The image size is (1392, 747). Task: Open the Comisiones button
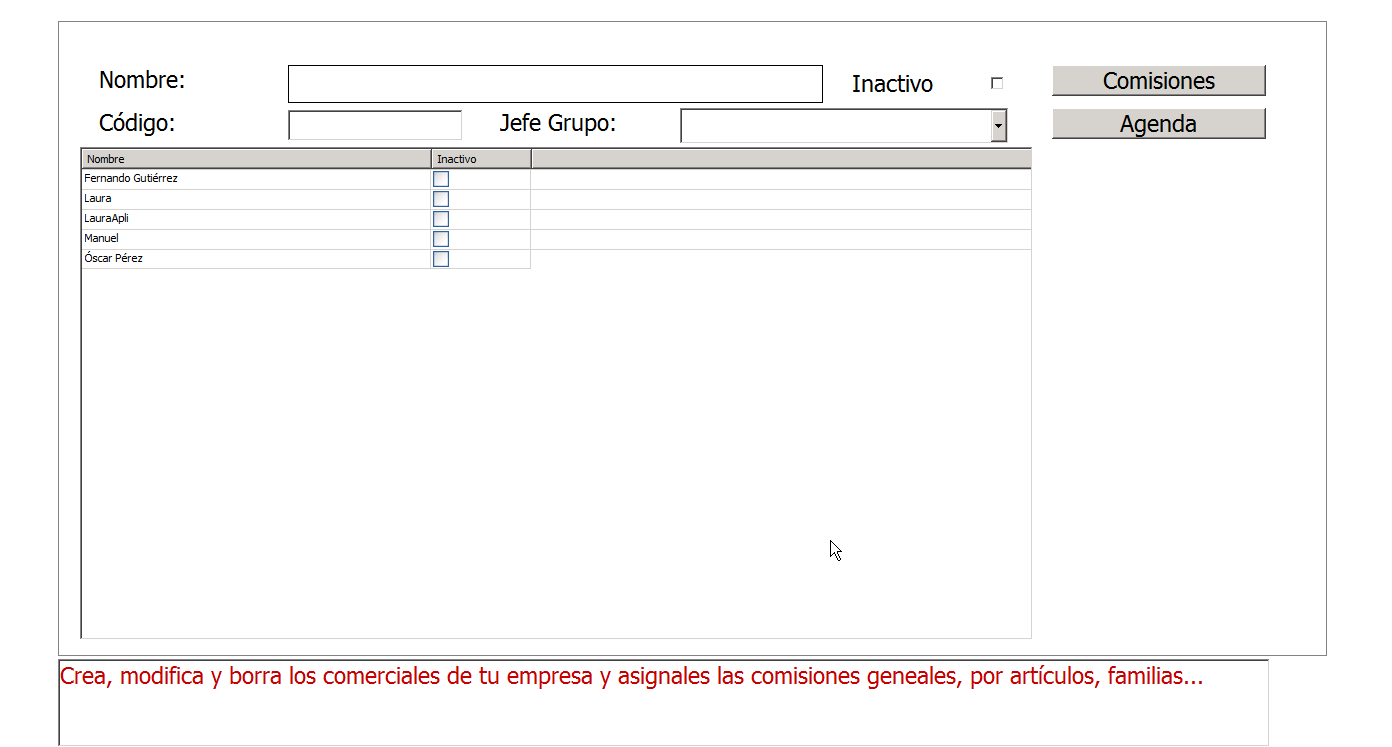pyautogui.click(x=1158, y=81)
